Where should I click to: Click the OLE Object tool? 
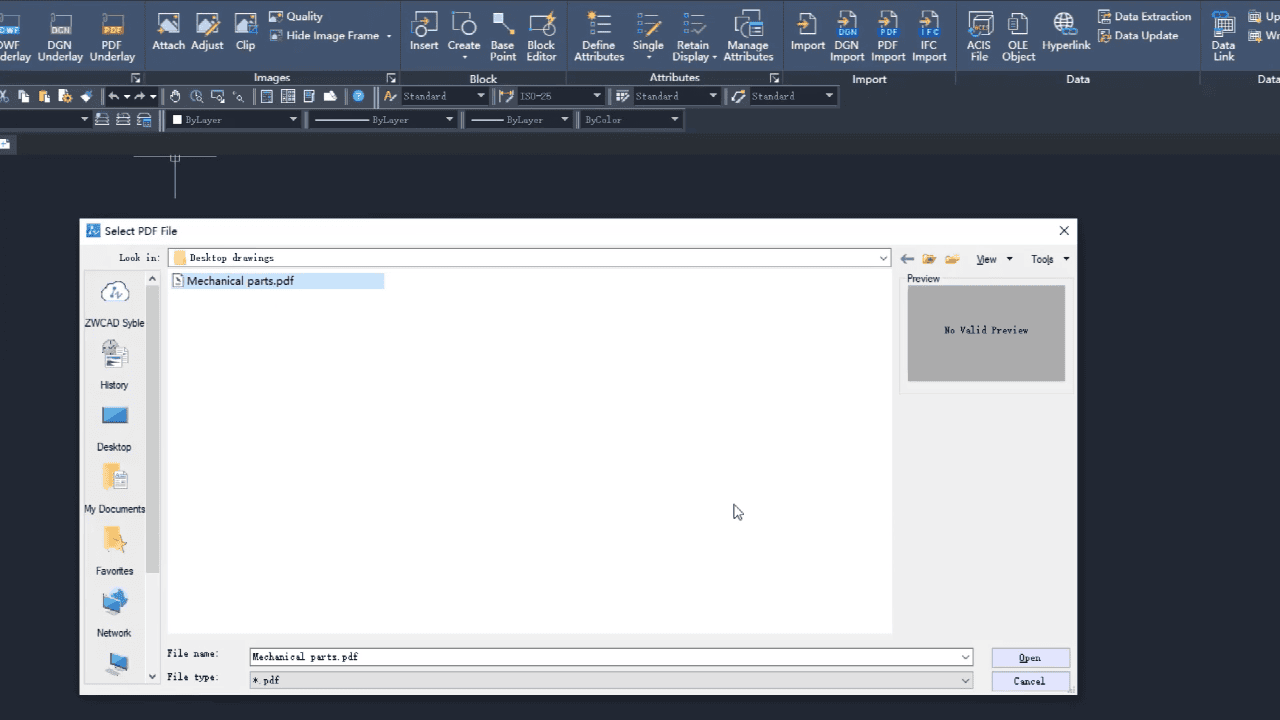pos(1018,37)
